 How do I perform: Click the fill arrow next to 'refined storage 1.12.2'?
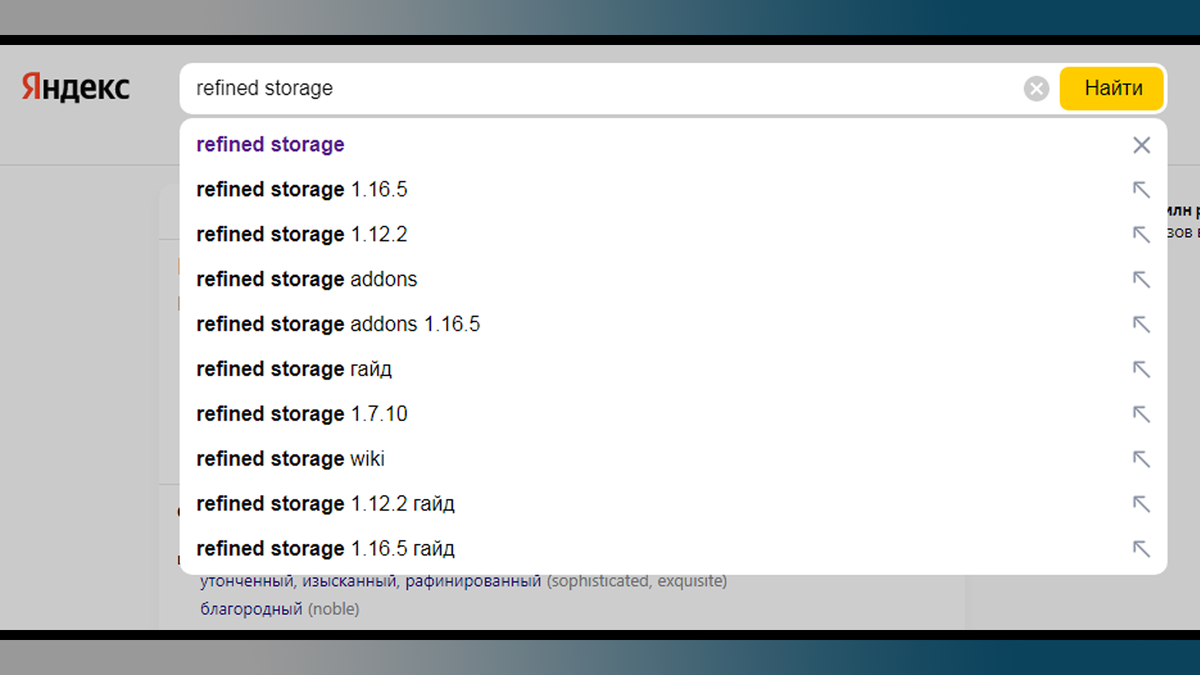[x=1141, y=235]
